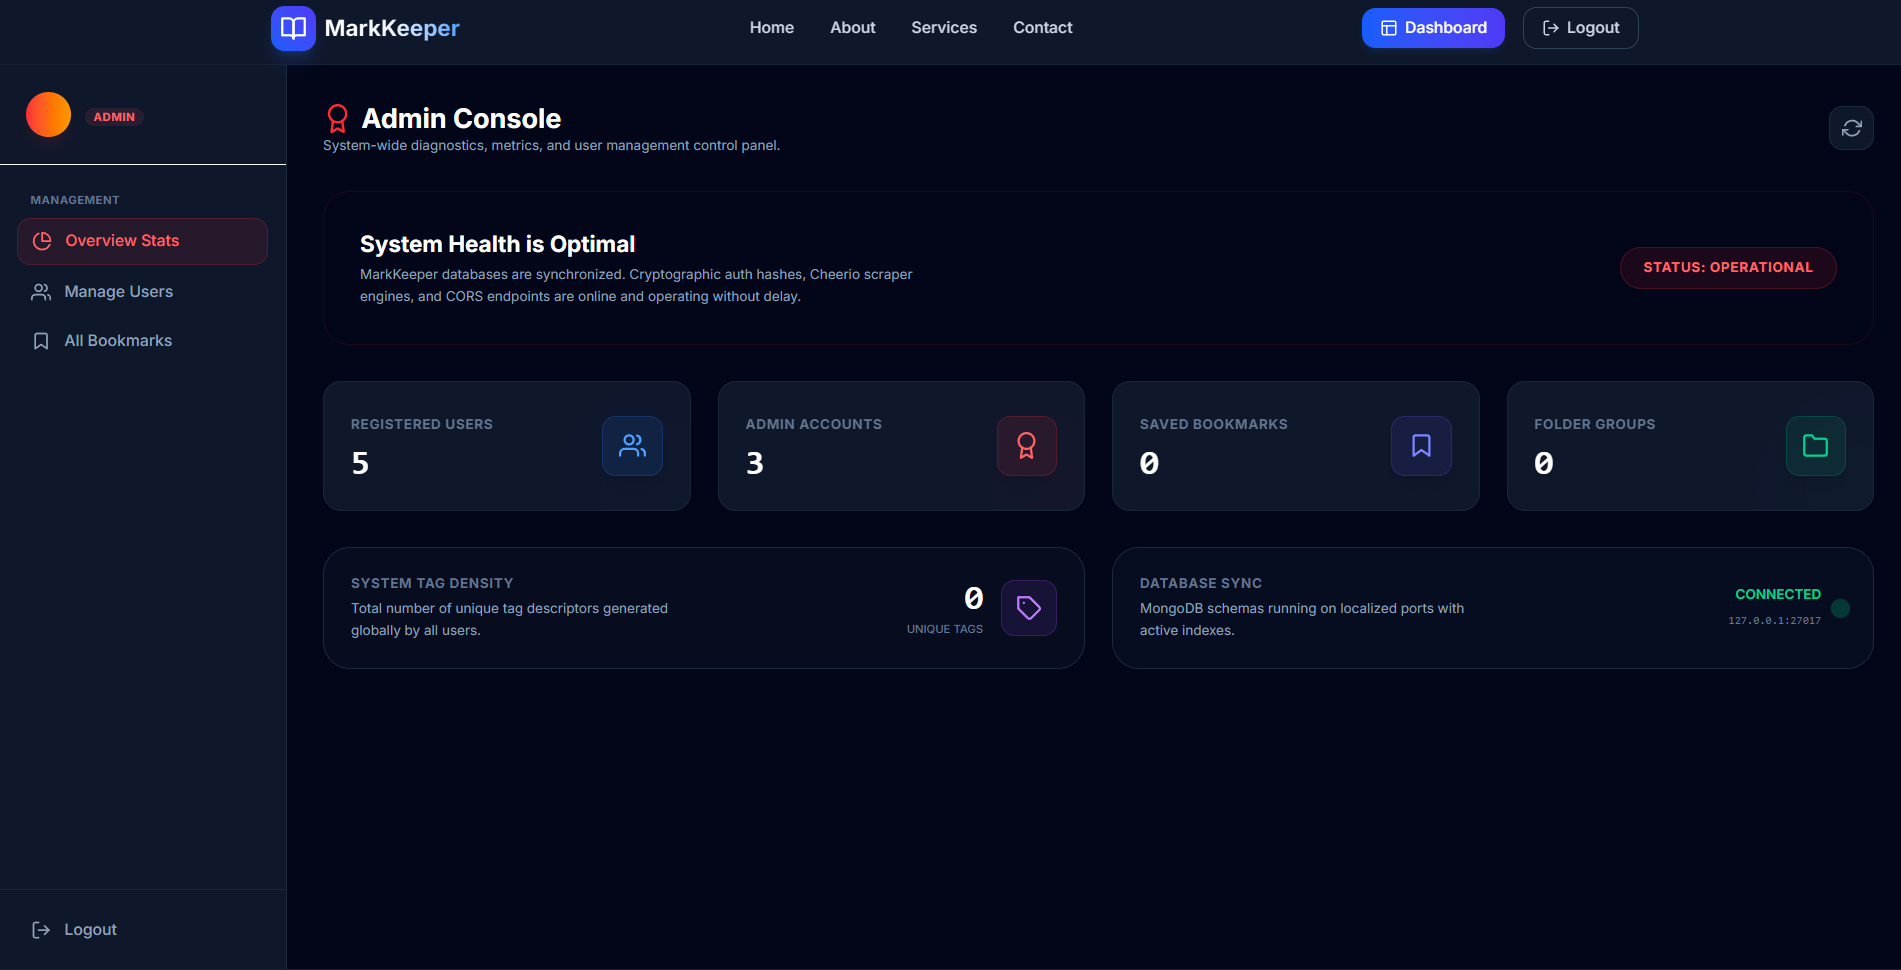Click the All Bookmarks sidebar bookmark icon
This screenshot has width=1901, height=970.
[41, 341]
